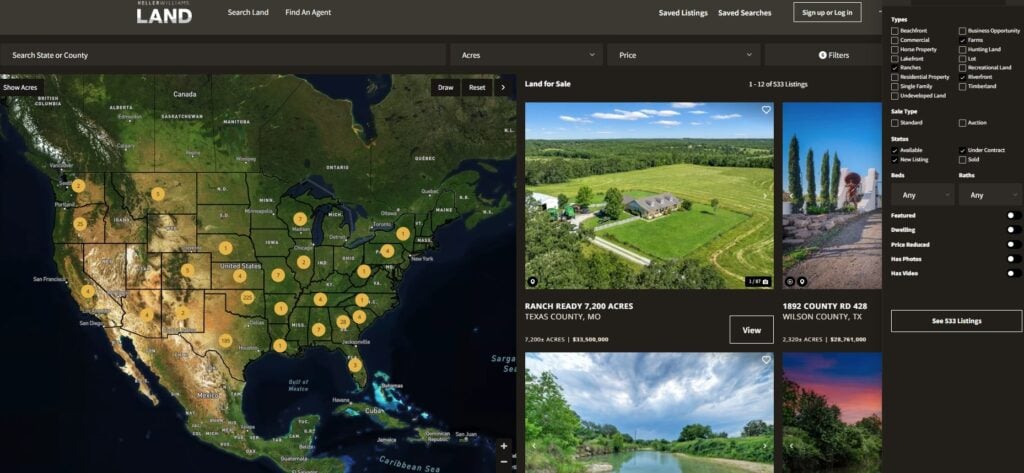Image resolution: width=1024 pixels, height=473 pixels.
Task: Open the 1/87 photo counter camera icon
Action: point(759,282)
